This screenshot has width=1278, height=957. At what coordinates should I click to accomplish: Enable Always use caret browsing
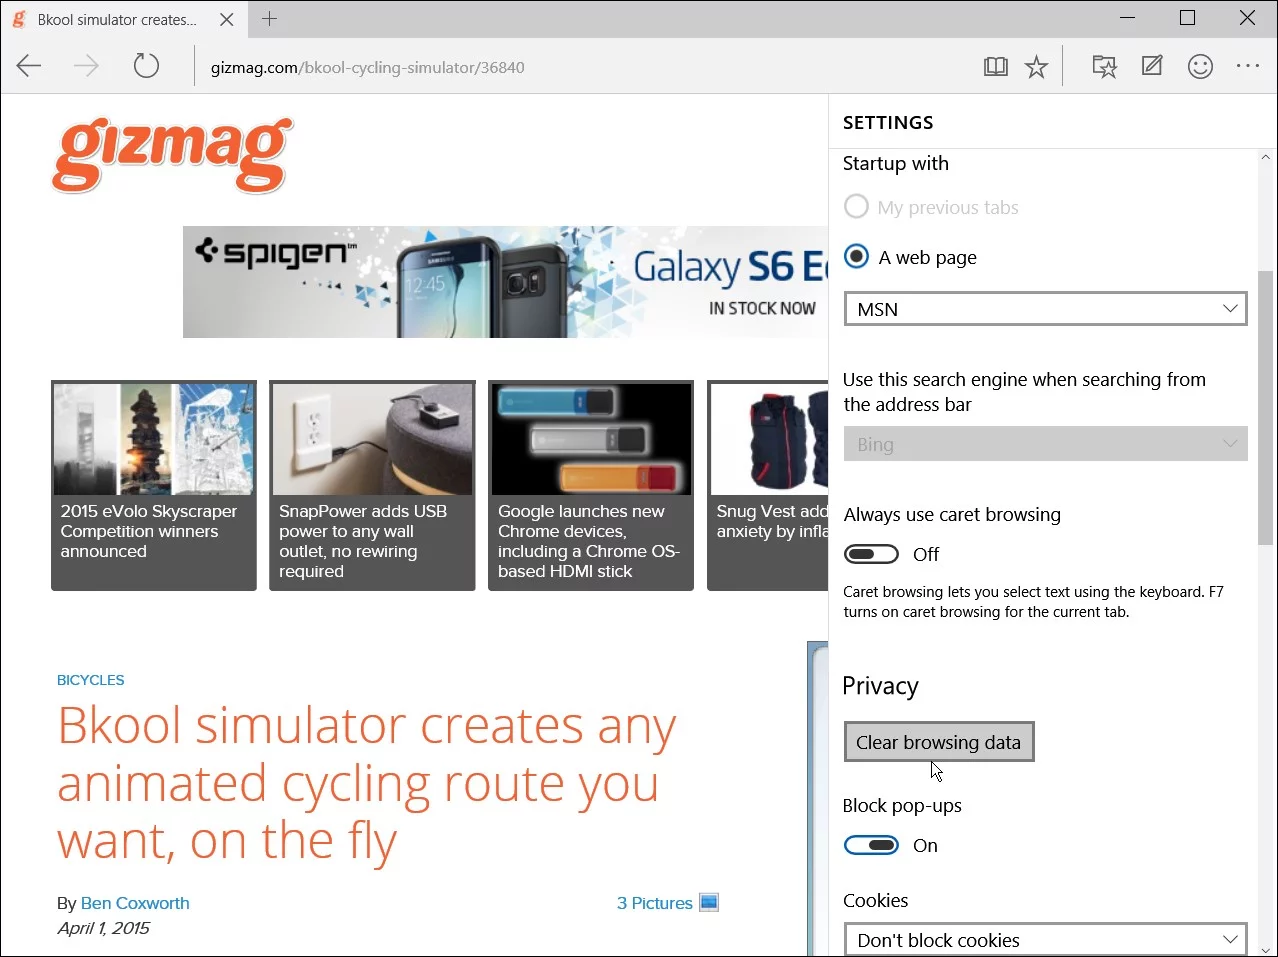871,554
